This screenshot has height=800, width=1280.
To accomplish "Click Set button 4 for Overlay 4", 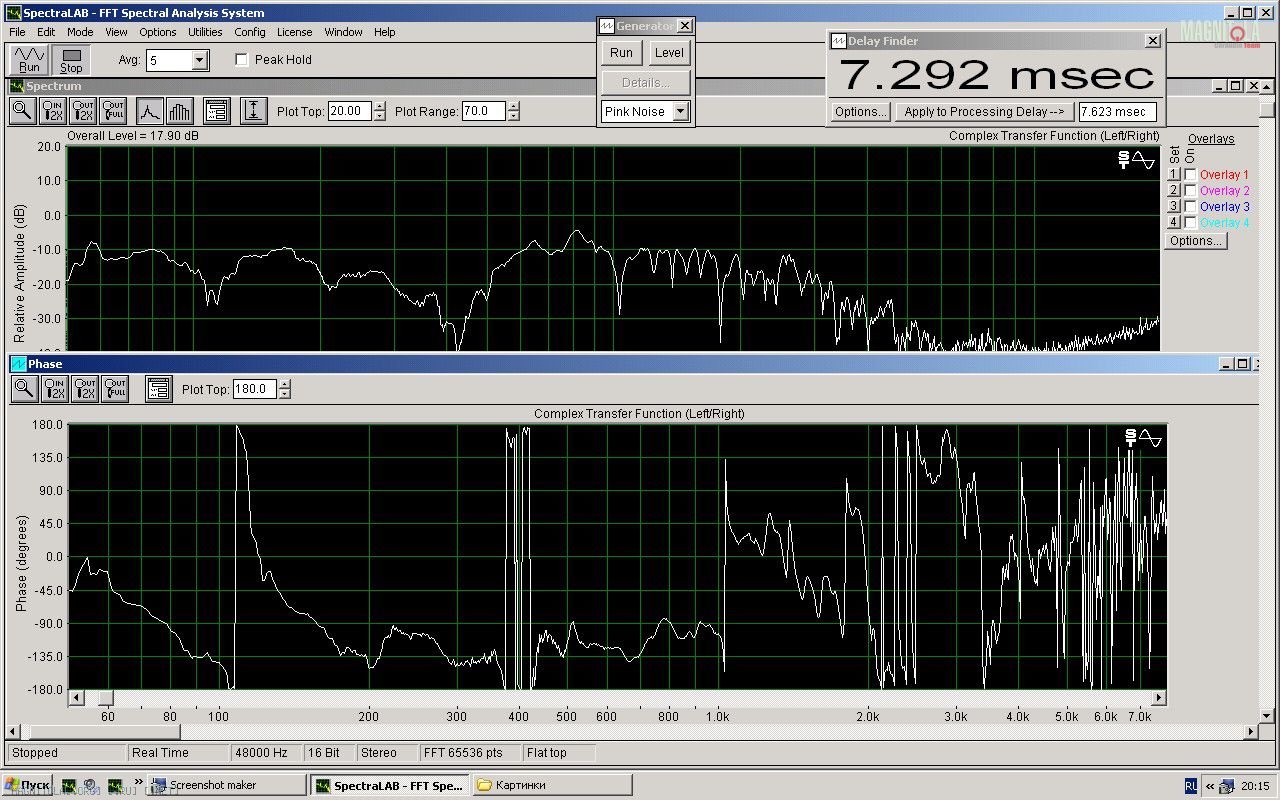I will pyautogui.click(x=1174, y=223).
